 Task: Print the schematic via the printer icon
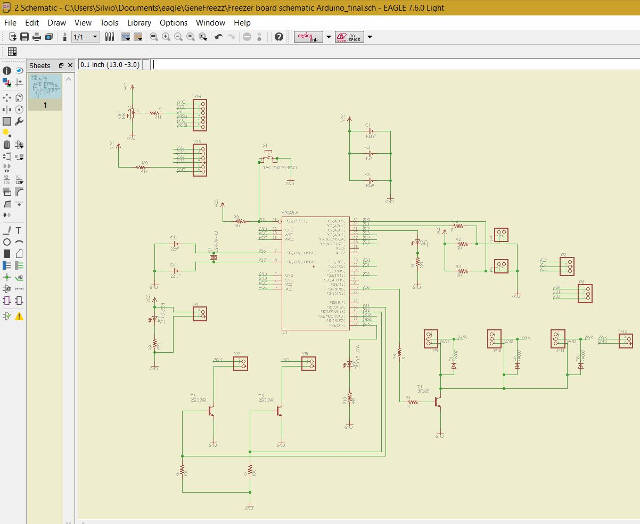pos(37,37)
